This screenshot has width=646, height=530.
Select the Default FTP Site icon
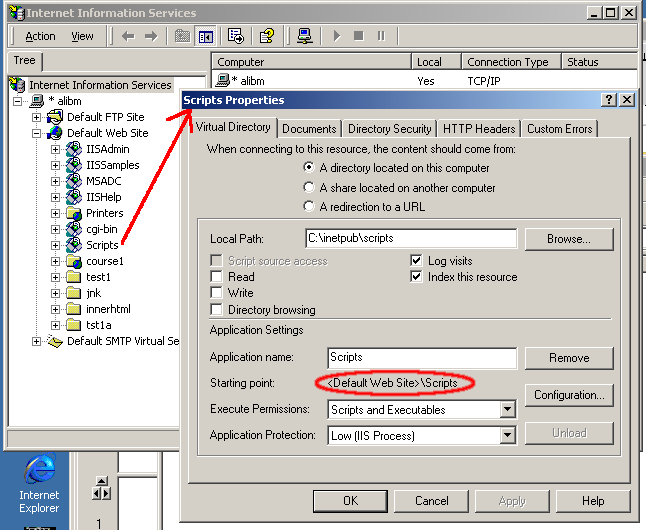pyautogui.click(x=54, y=117)
